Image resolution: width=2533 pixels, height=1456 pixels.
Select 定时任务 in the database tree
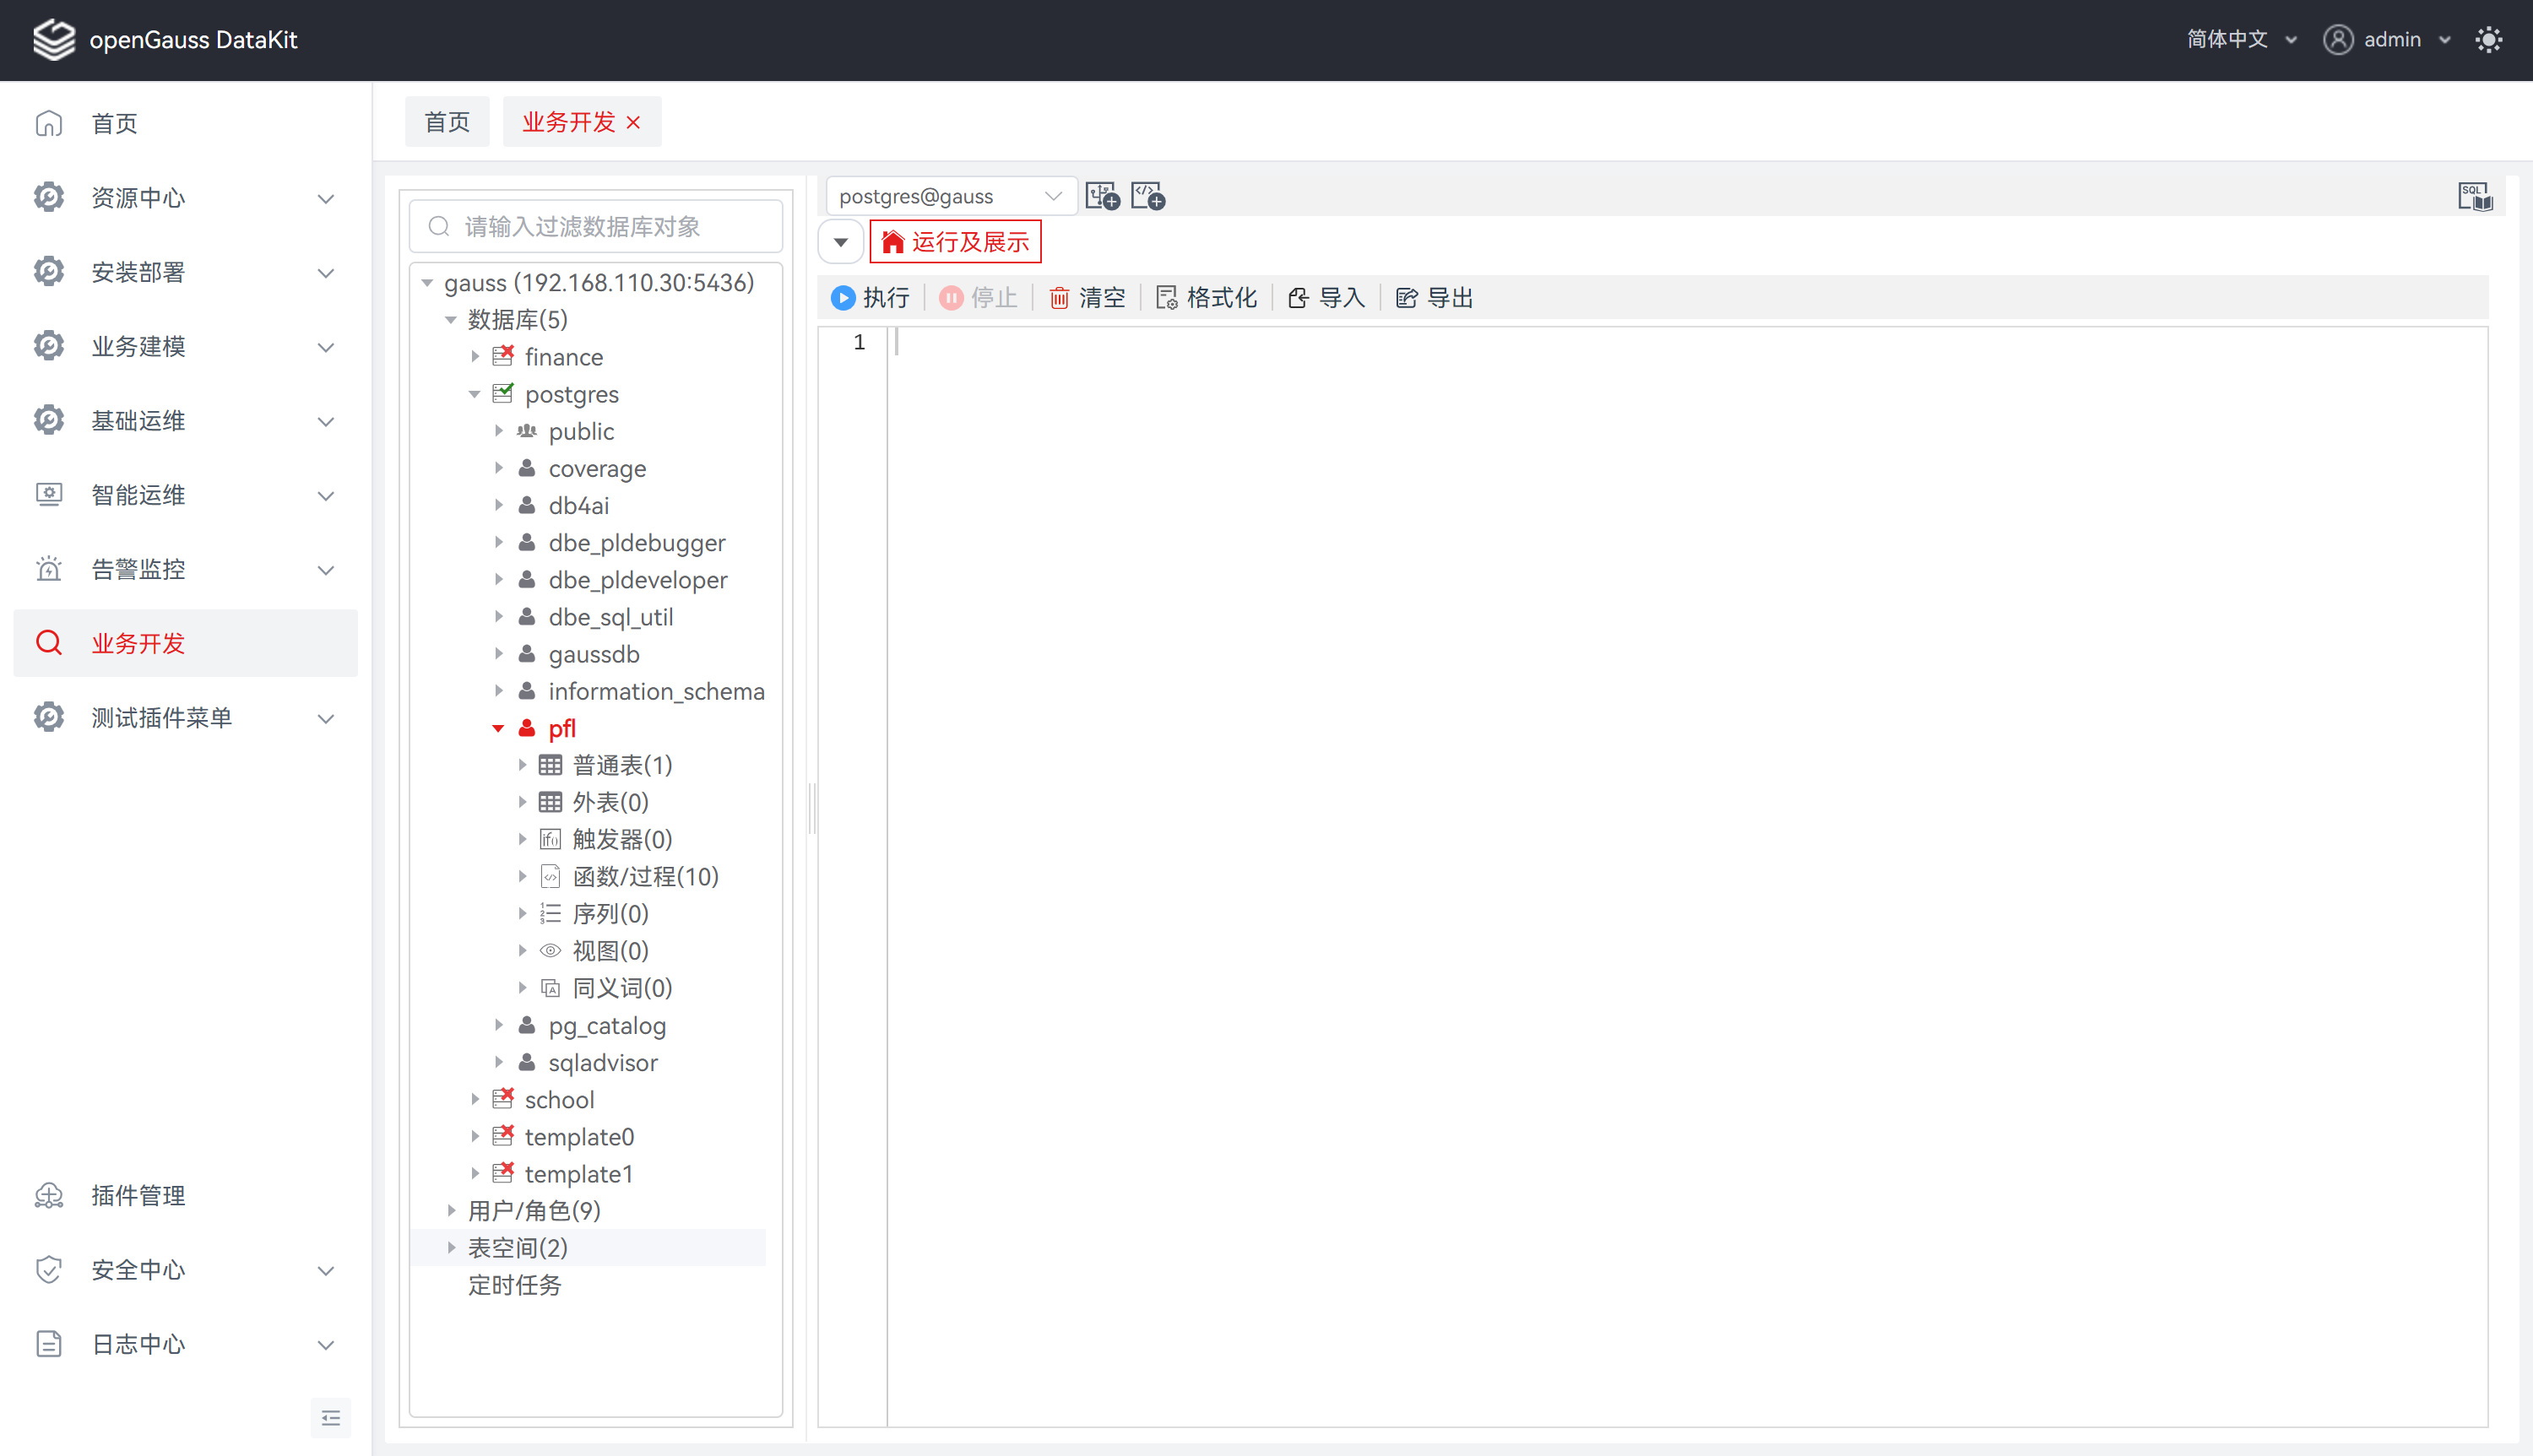pyautogui.click(x=515, y=1285)
